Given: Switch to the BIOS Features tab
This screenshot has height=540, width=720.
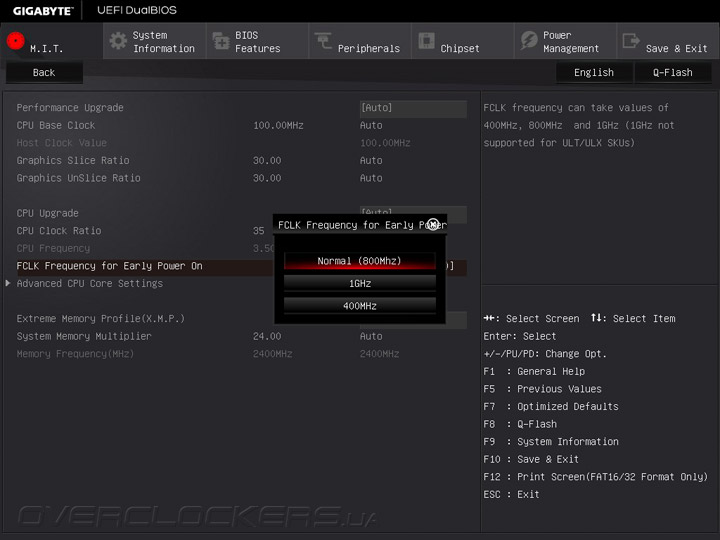Looking at the screenshot, I should [257, 41].
